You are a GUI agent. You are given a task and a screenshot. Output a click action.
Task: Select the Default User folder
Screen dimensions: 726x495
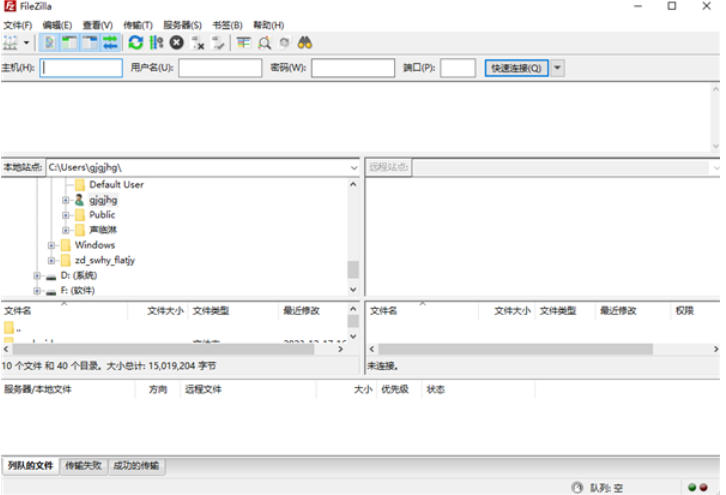coord(116,185)
